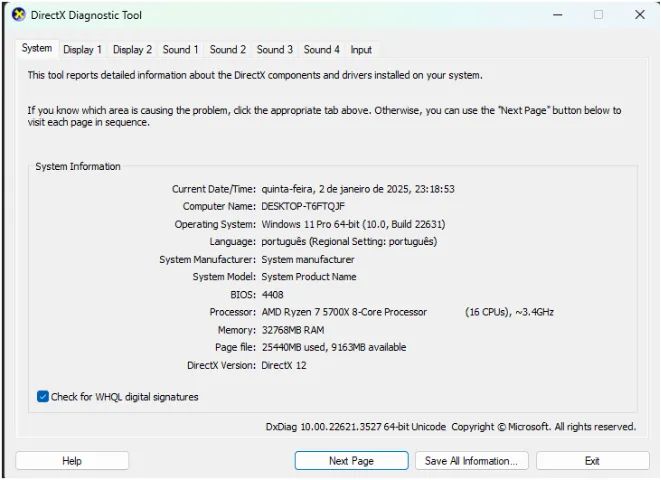The width and height of the screenshot is (661, 480).
Task: Click Save All Information button
Action: pyautogui.click(x=470, y=461)
